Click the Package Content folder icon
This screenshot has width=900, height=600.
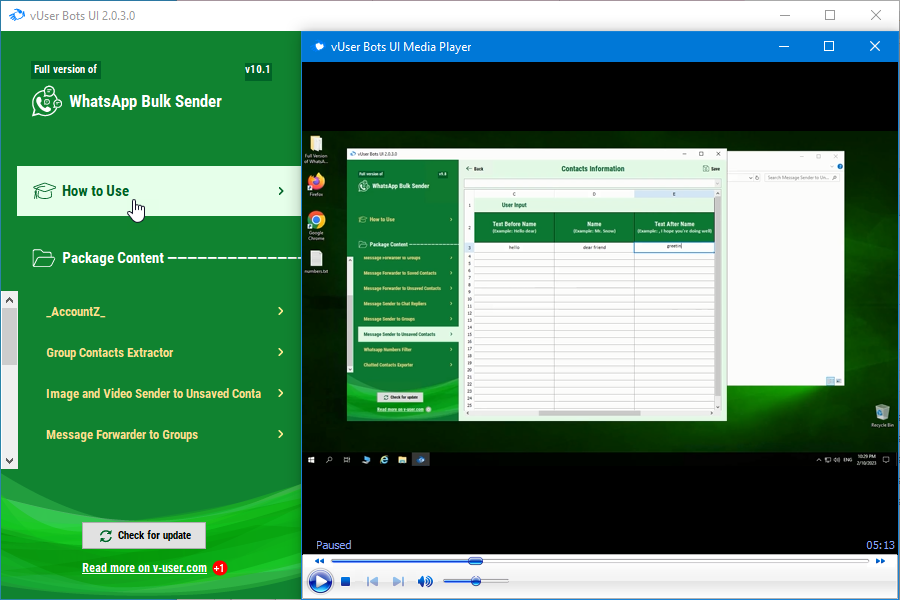tap(44, 258)
